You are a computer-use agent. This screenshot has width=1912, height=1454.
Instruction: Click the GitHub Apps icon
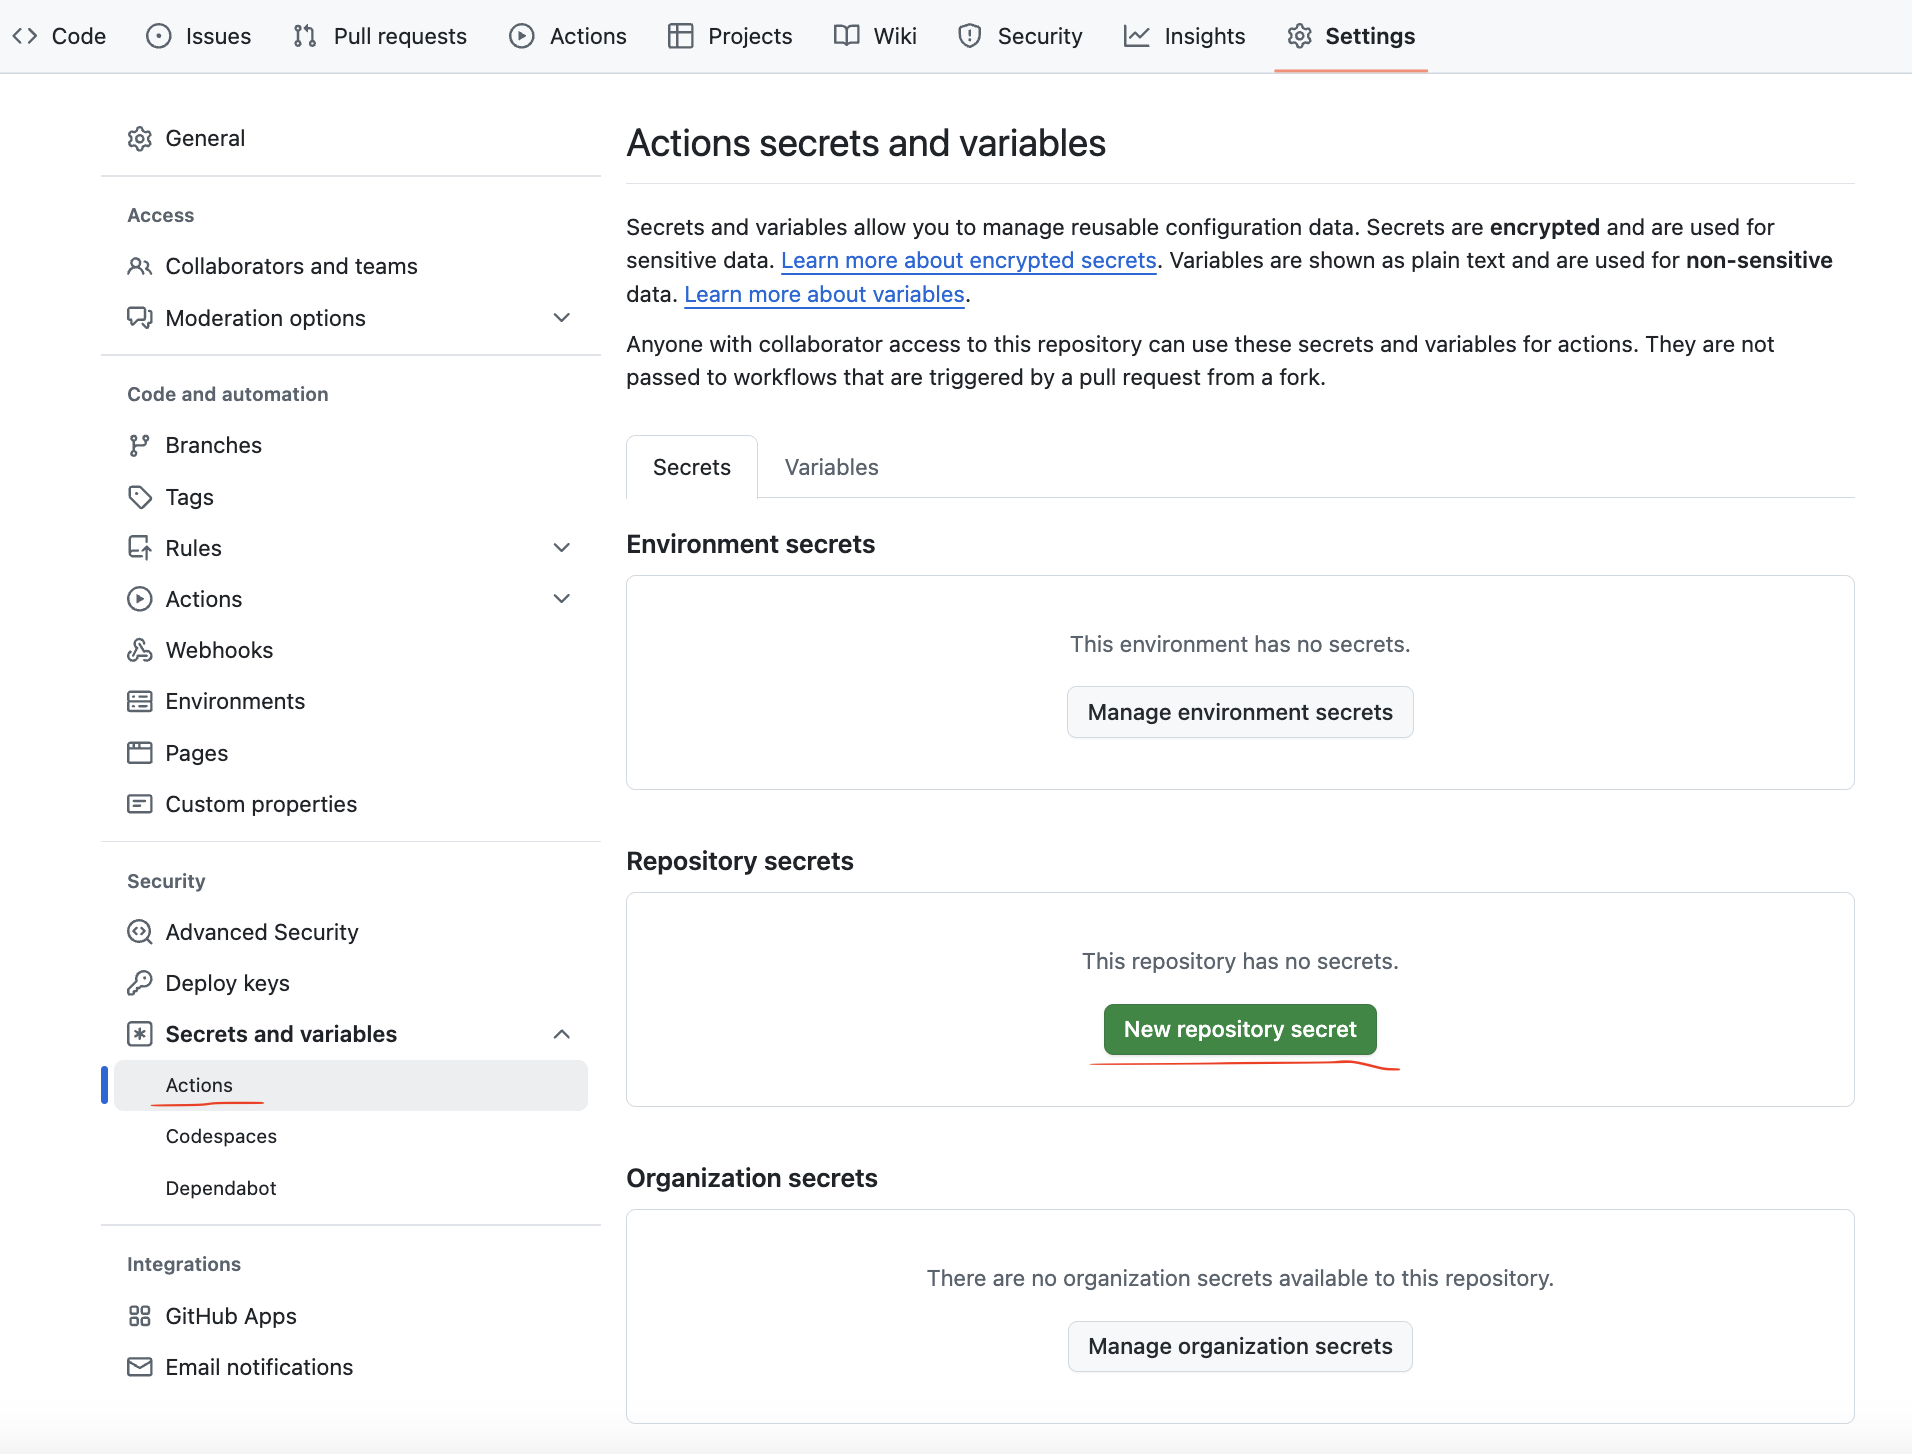(x=139, y=1317)
